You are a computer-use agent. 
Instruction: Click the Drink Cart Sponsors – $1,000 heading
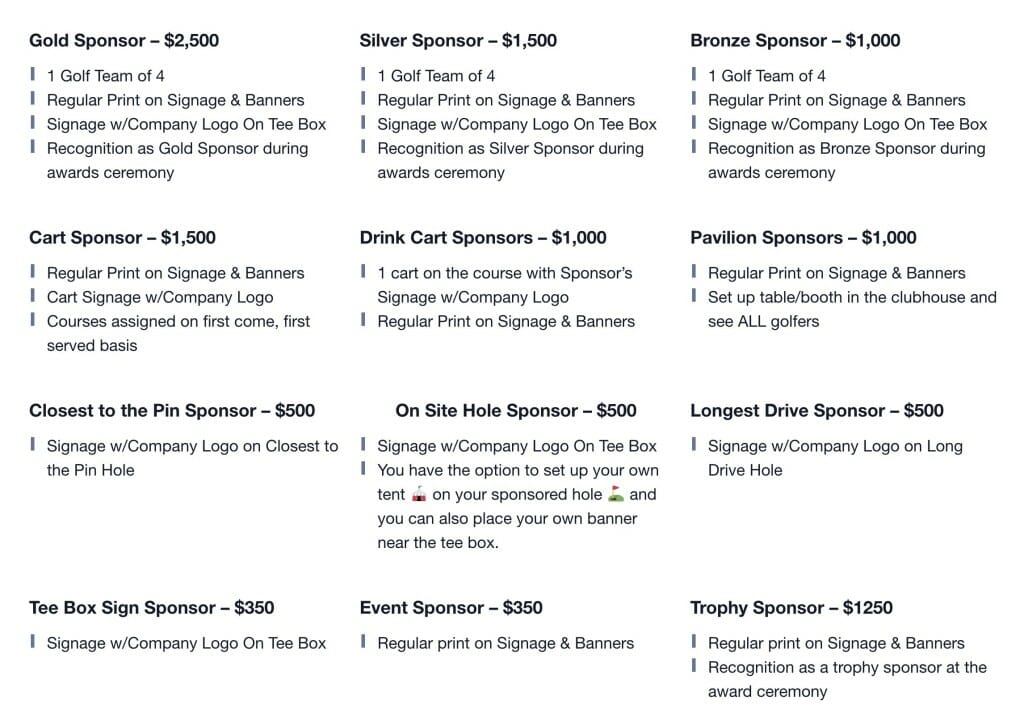483,238
